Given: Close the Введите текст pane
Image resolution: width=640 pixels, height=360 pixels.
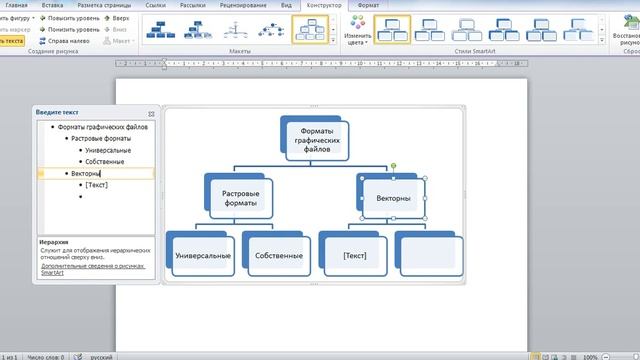Looking at the screenshot, I should tap(151, 114).
